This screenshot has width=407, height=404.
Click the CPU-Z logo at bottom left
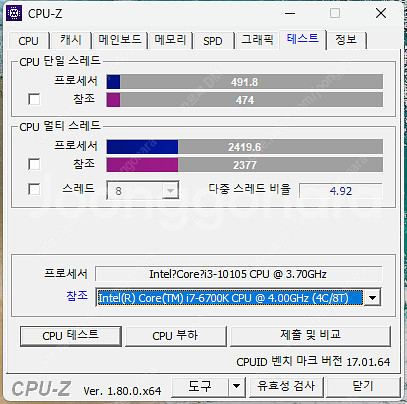point(41,389)
